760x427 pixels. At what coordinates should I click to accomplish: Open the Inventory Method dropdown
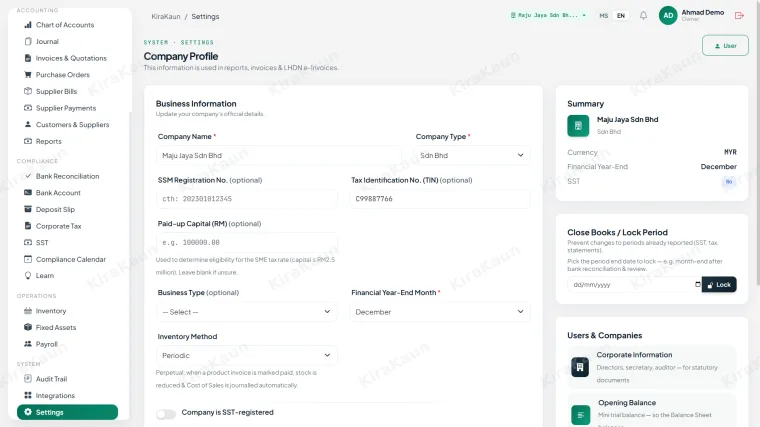coord(247,355)
